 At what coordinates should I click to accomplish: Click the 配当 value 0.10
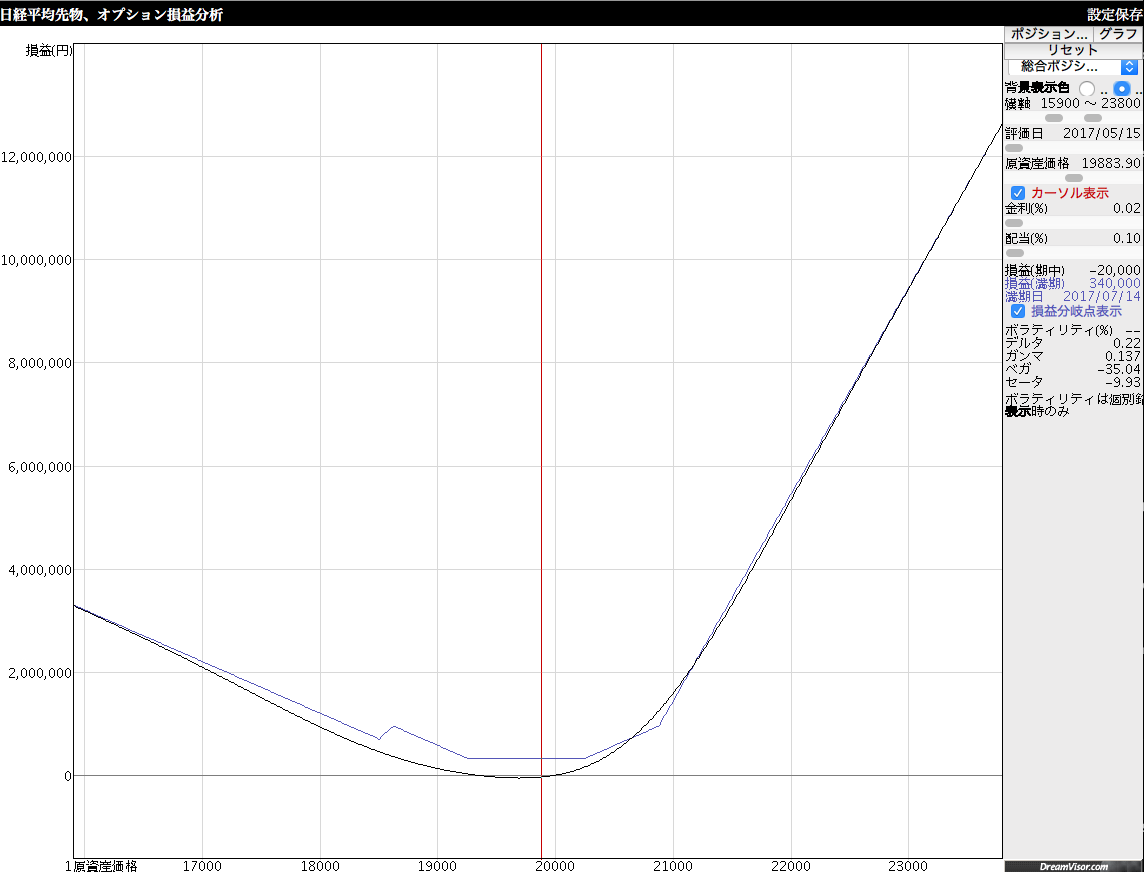1126,238
